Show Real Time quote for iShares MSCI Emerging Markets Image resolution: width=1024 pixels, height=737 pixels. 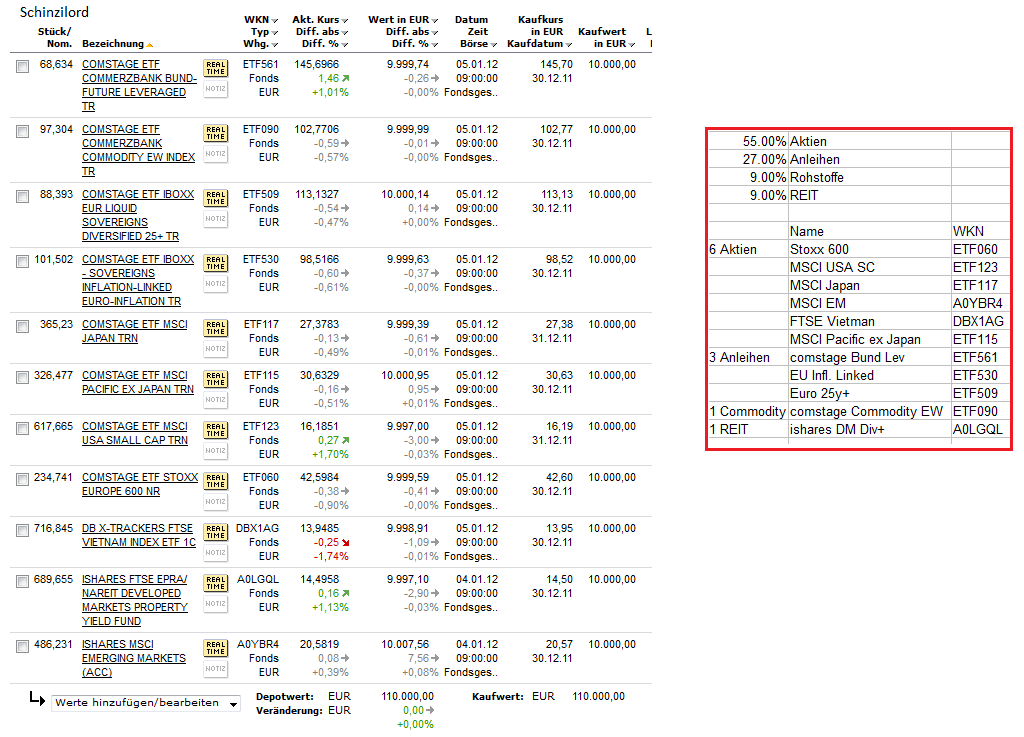coord(216,648)
